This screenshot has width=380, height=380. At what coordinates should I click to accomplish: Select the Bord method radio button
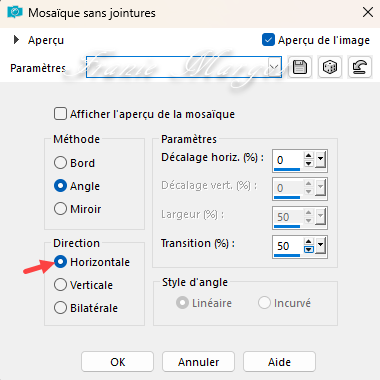60,163
